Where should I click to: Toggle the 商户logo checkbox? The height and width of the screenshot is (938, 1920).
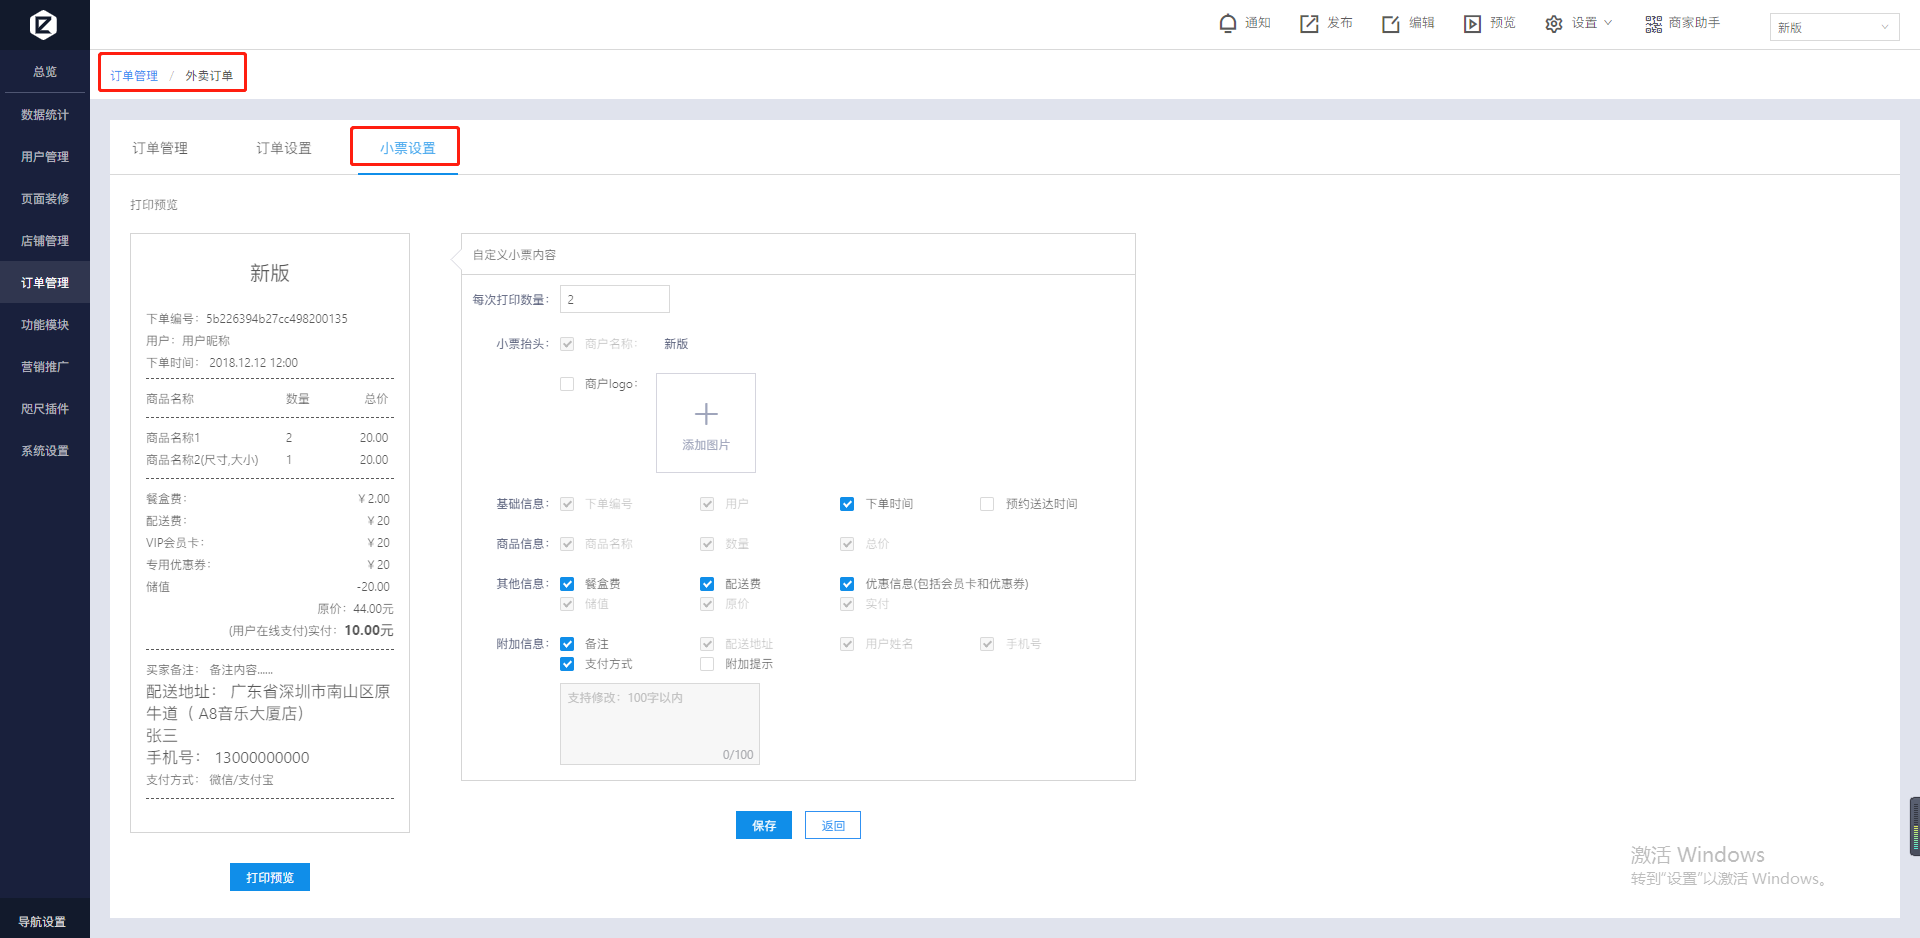point(567,384)
